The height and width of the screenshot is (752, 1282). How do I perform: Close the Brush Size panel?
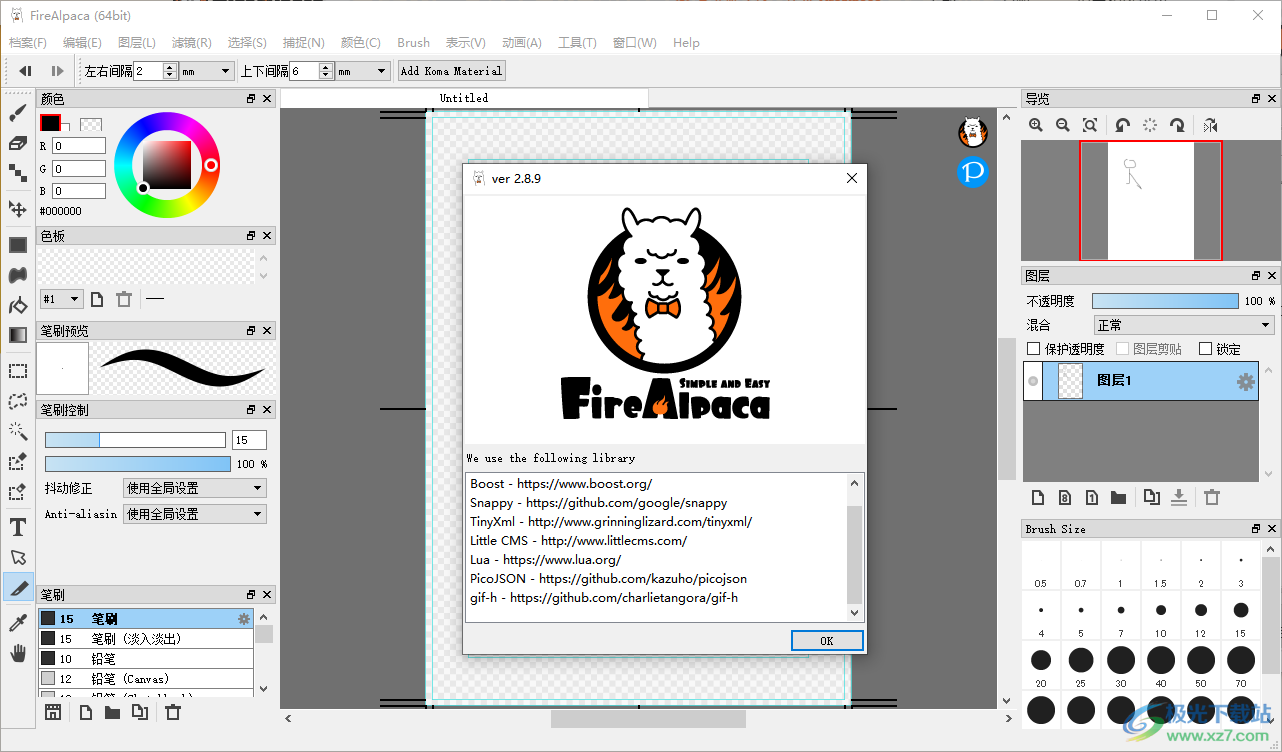1271,529
